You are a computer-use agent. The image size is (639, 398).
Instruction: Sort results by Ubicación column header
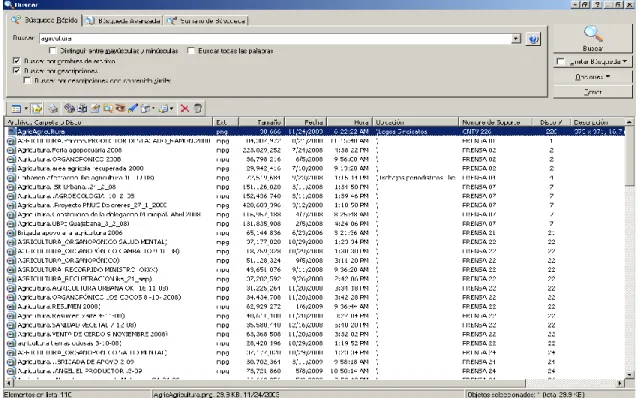415,122
